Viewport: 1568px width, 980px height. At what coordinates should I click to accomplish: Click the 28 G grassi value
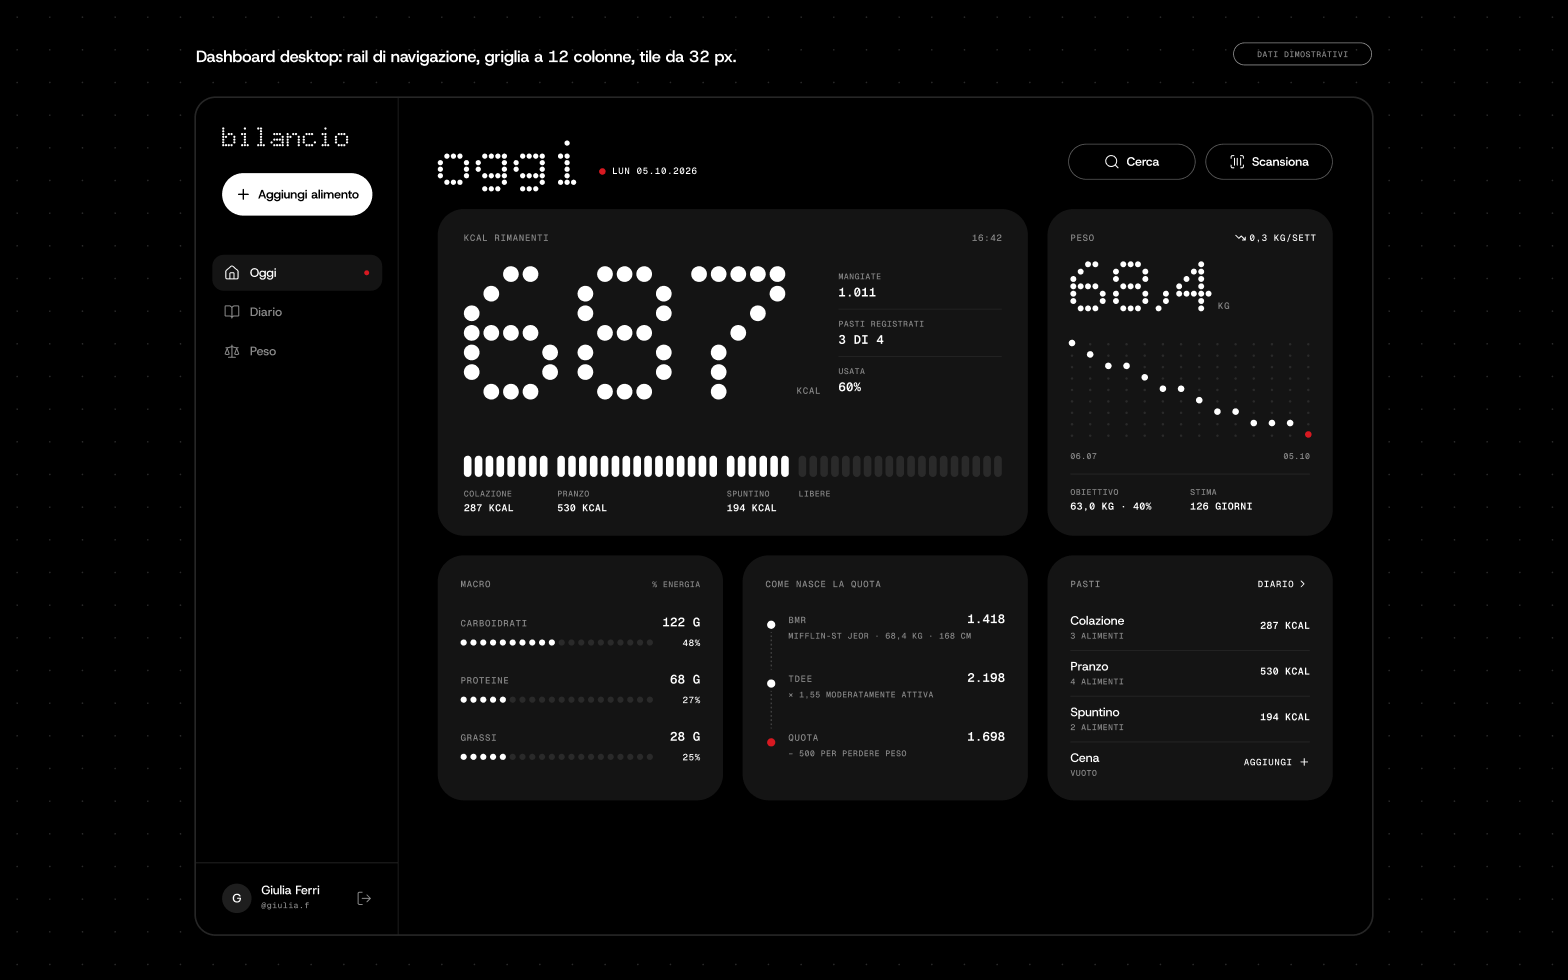(x=685, y=737)
